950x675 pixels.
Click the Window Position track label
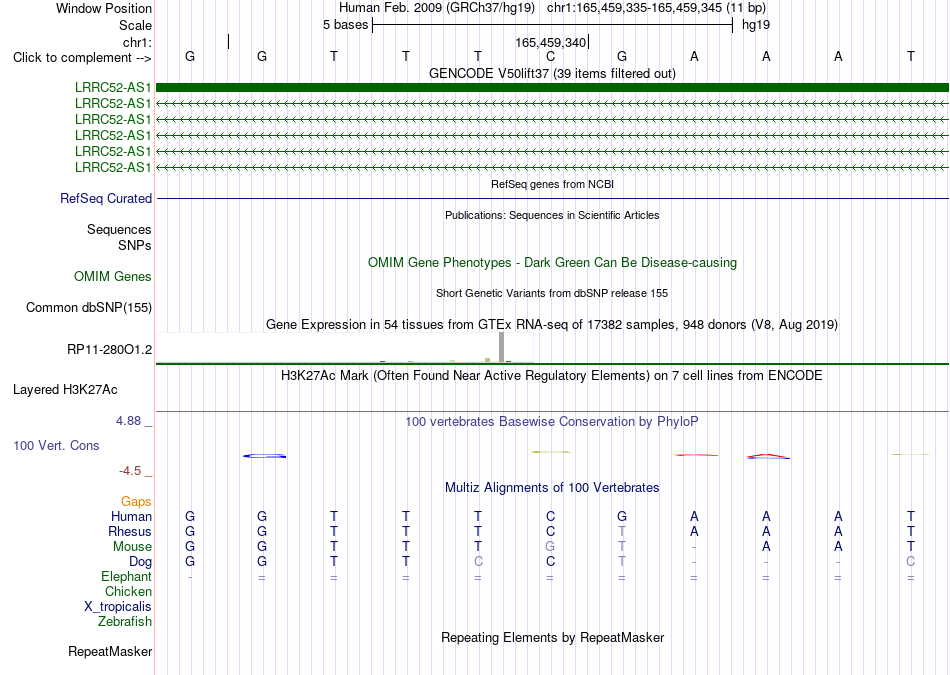pyautogui.click(x=104, y=8)
